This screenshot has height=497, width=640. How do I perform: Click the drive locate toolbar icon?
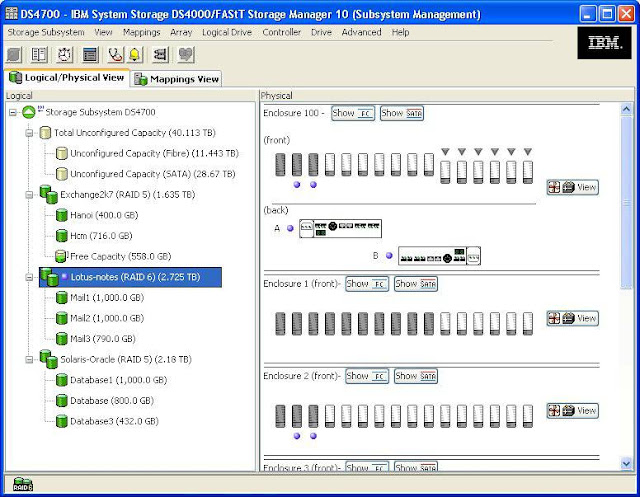pos(160,55)
